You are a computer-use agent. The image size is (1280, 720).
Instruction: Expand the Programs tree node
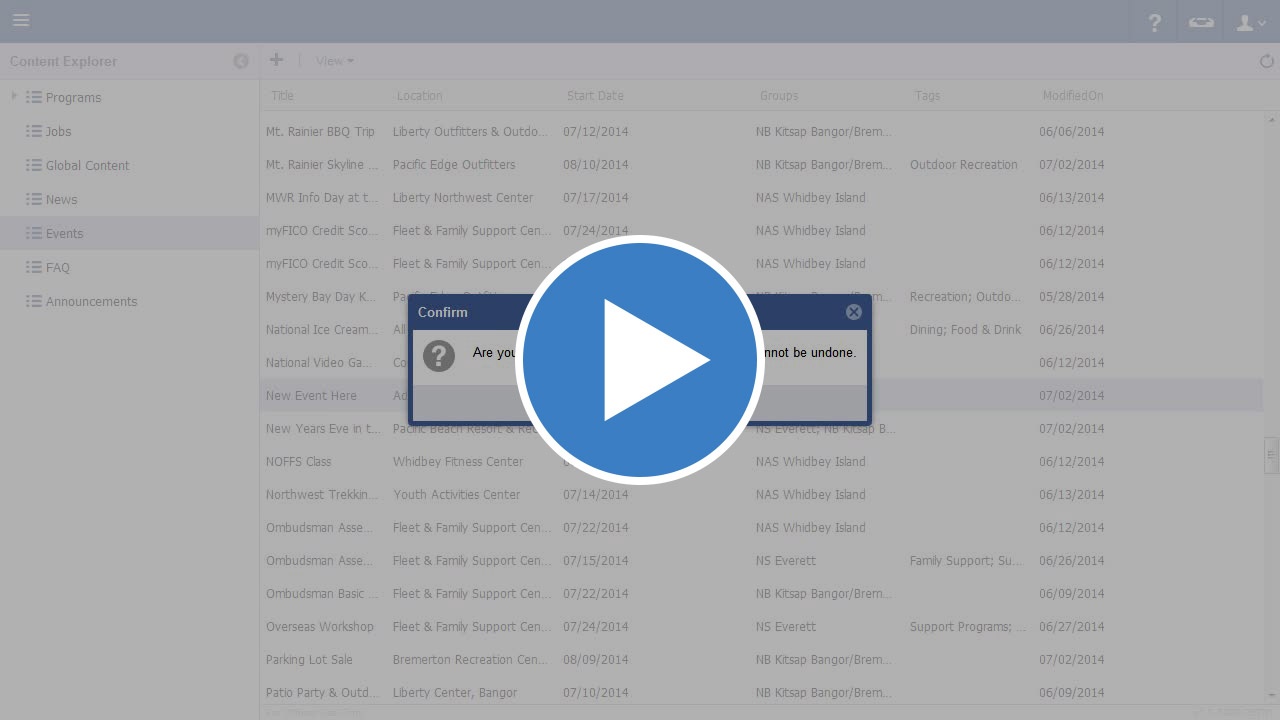pyautogui.click(x=14, y=97)
